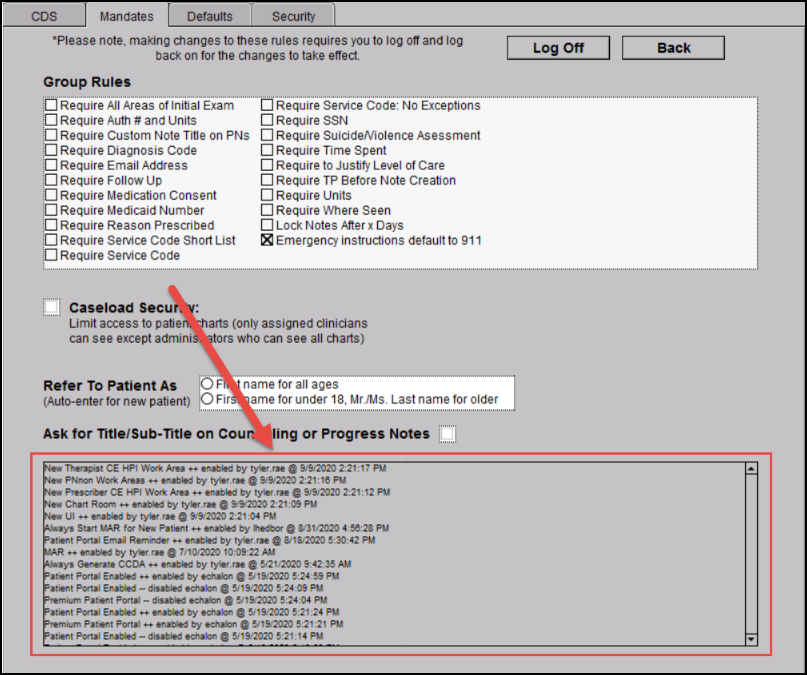Open the Security tab

click(x=293, y=16)
